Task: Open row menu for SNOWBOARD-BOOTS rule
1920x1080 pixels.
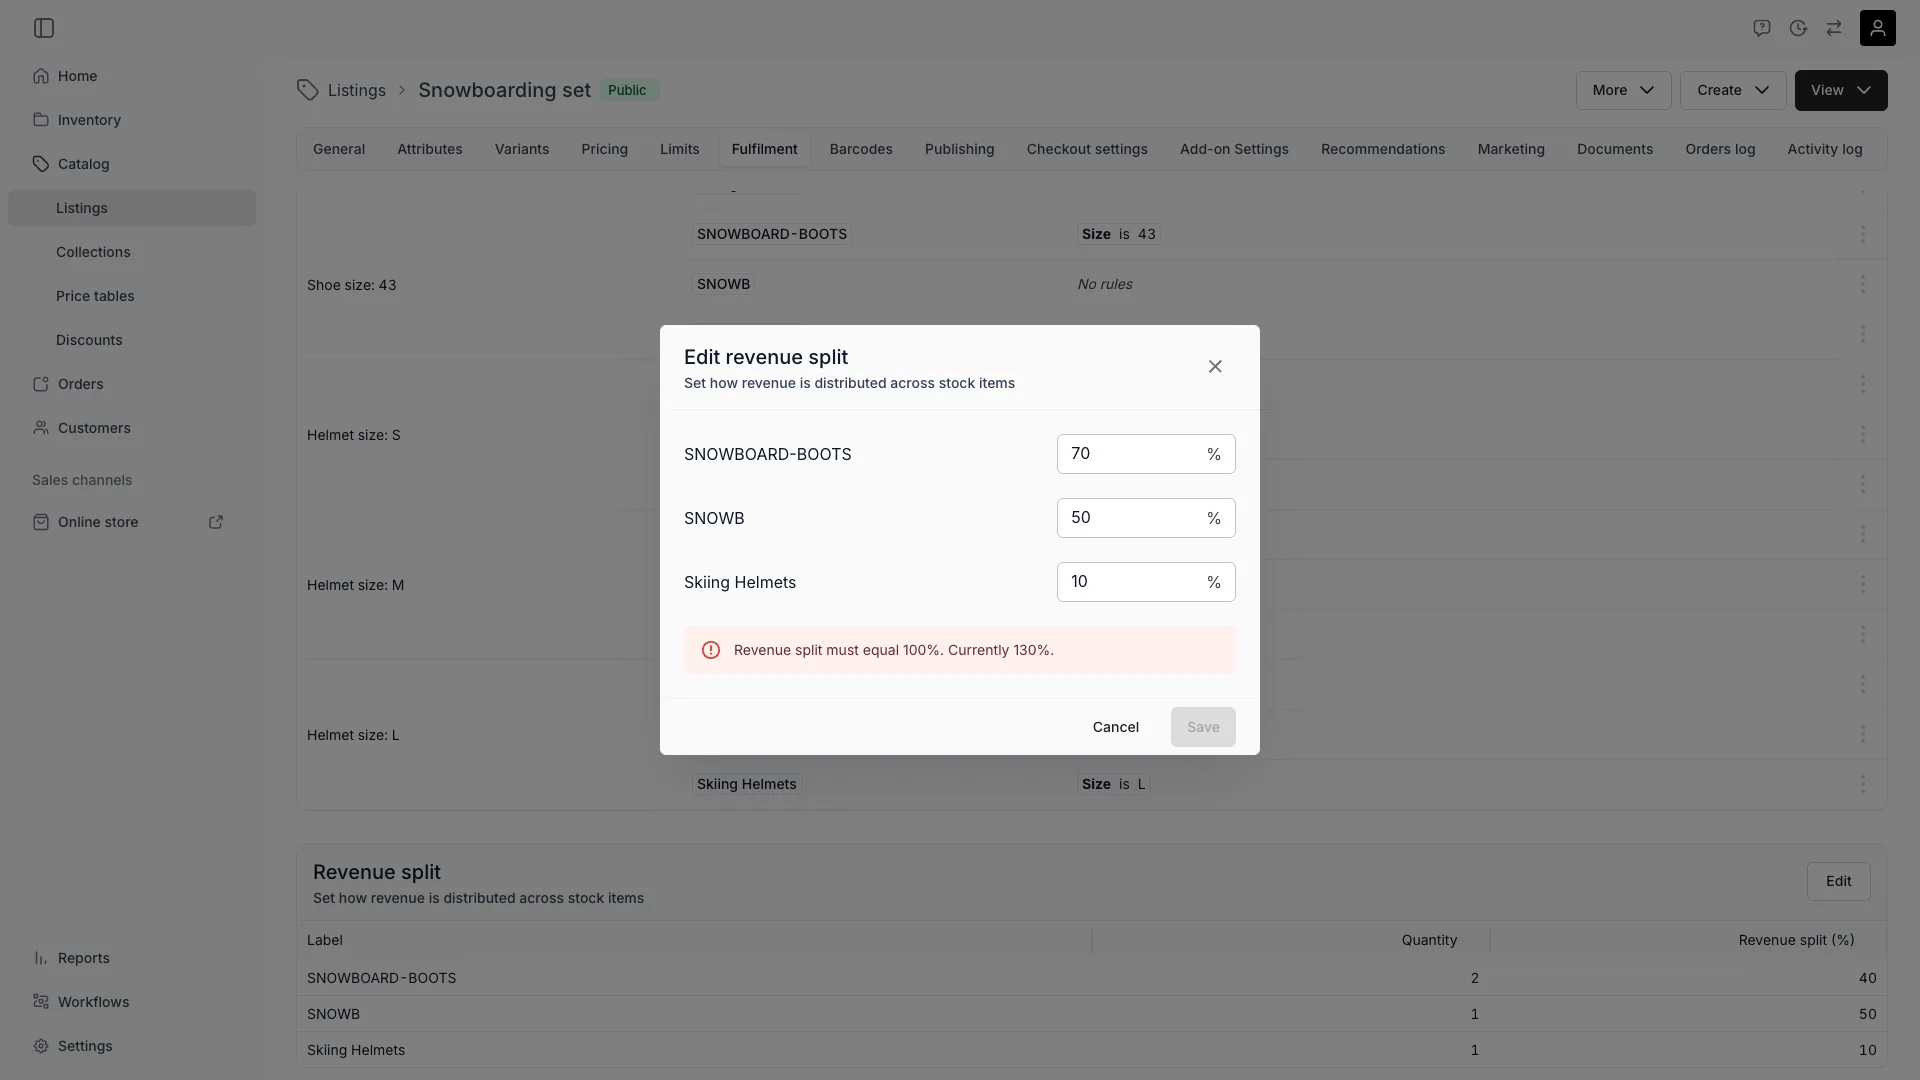Action: [1862, 234]
